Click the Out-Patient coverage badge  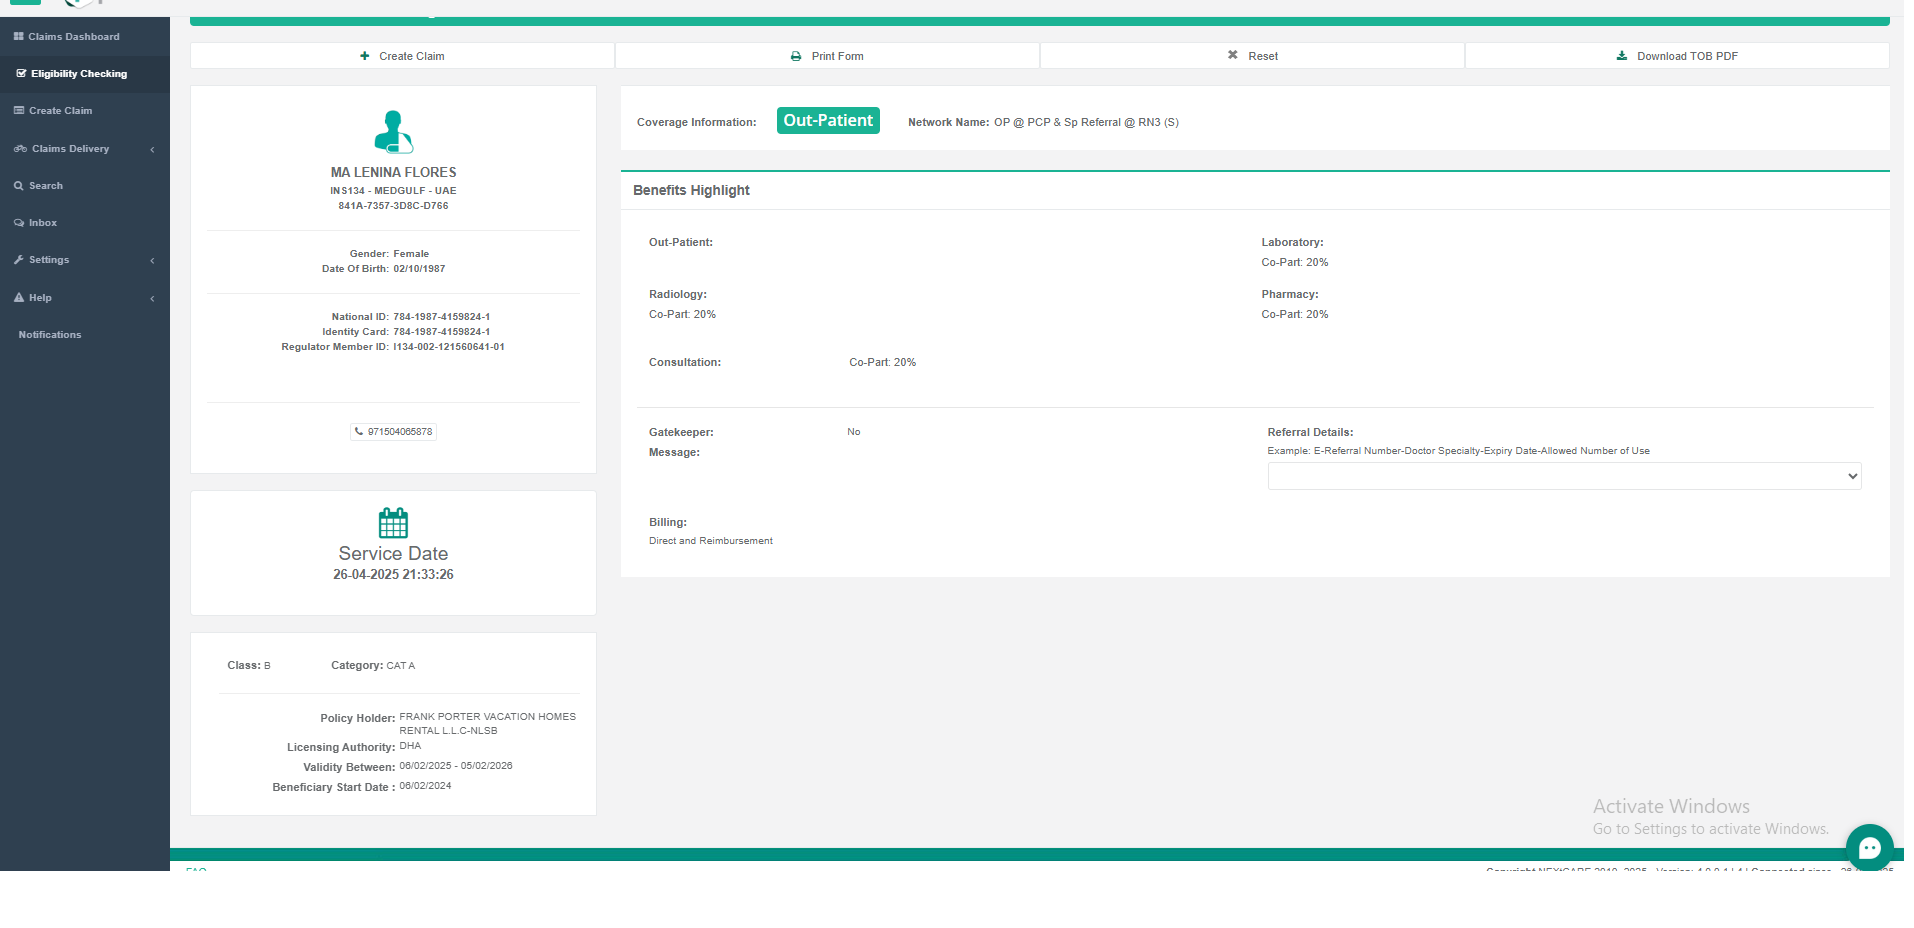coord(827,121)
